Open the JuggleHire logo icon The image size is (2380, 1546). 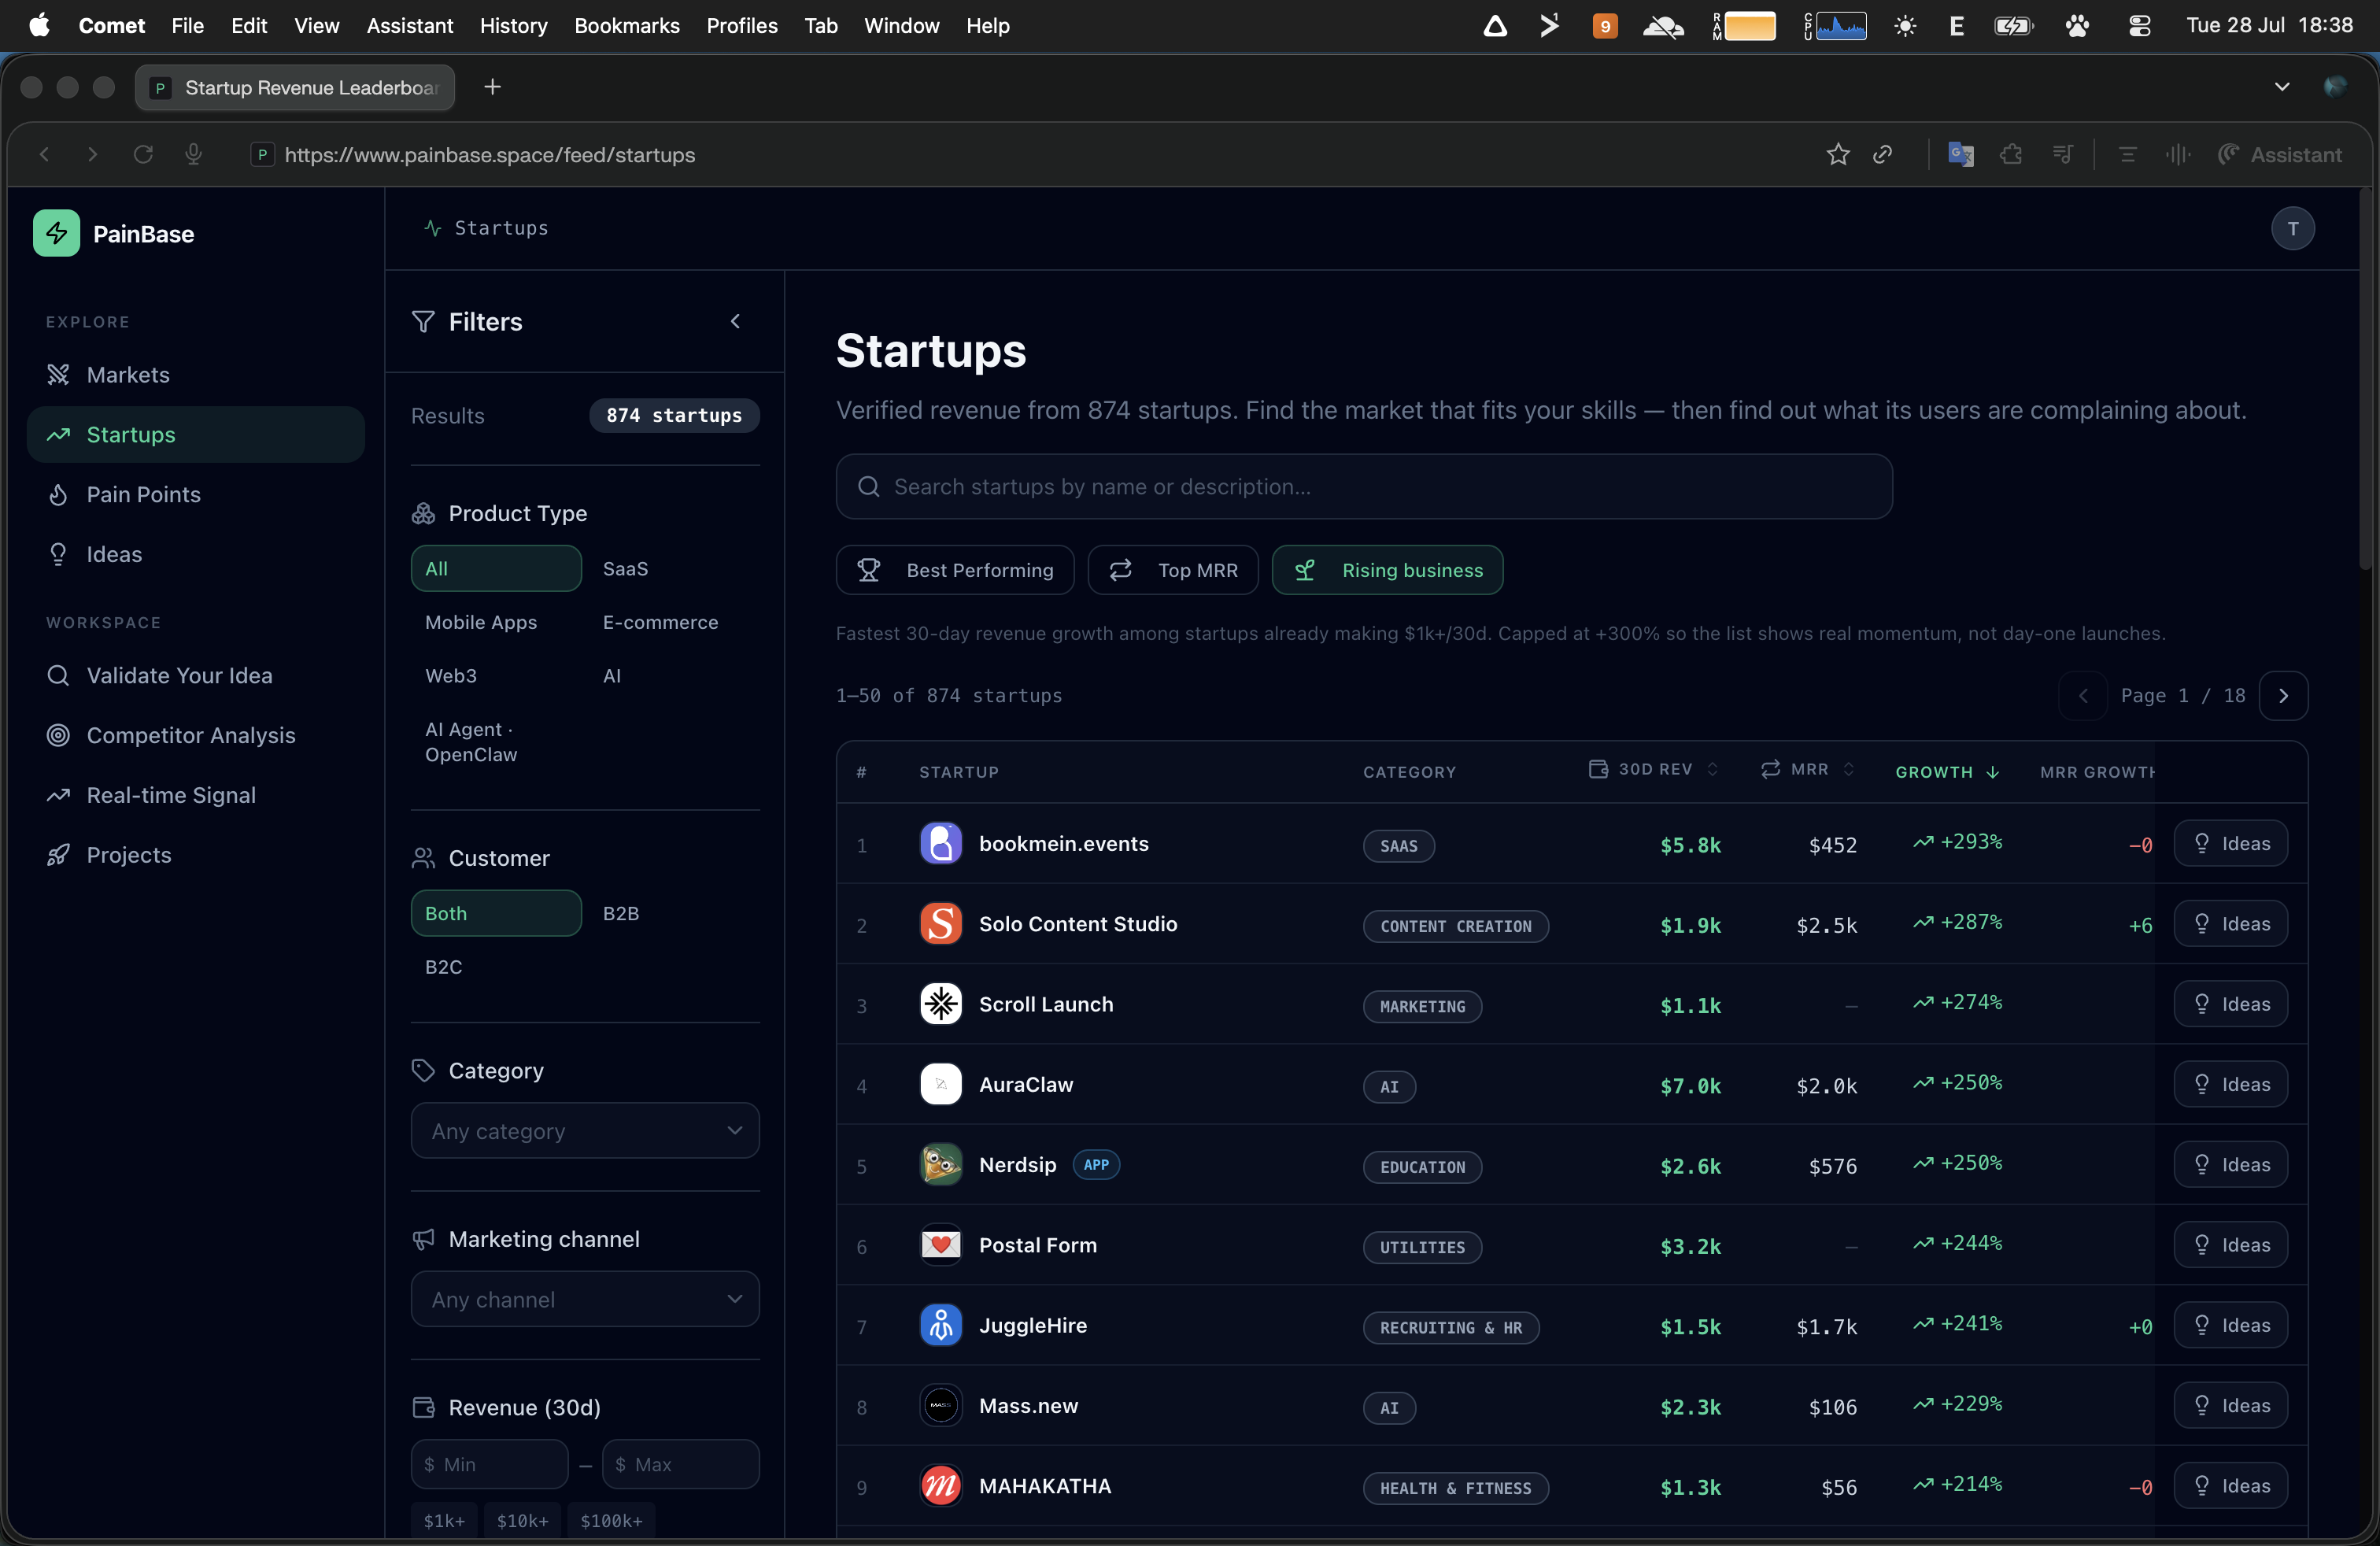click(x=940, y=1325)
